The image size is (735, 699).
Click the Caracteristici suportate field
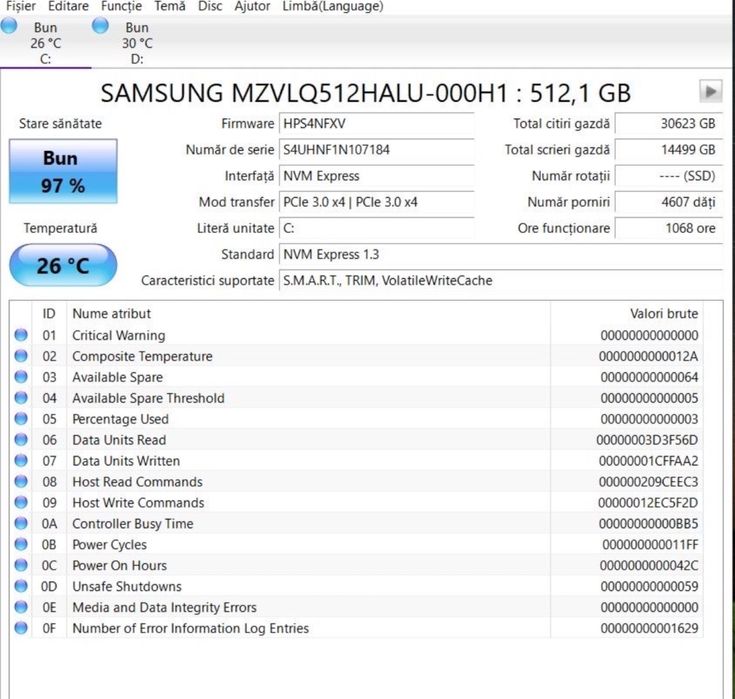tap(501, 280)
